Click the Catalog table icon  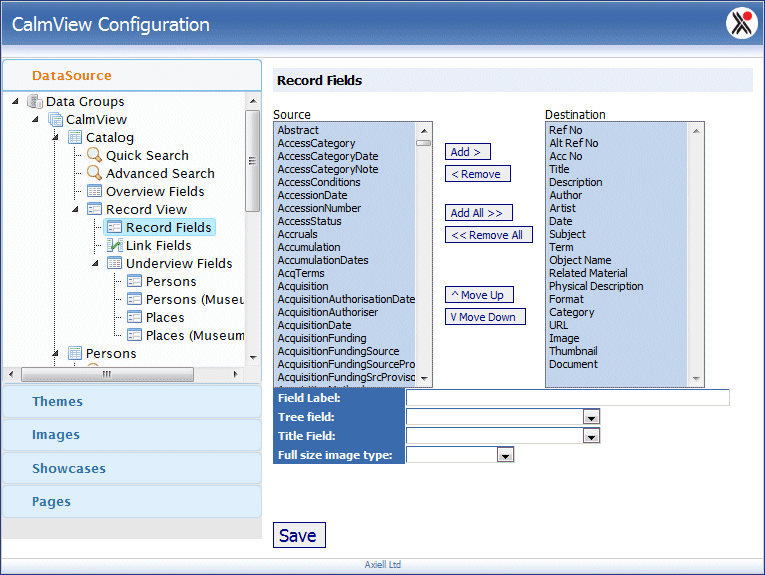point(75,138)
